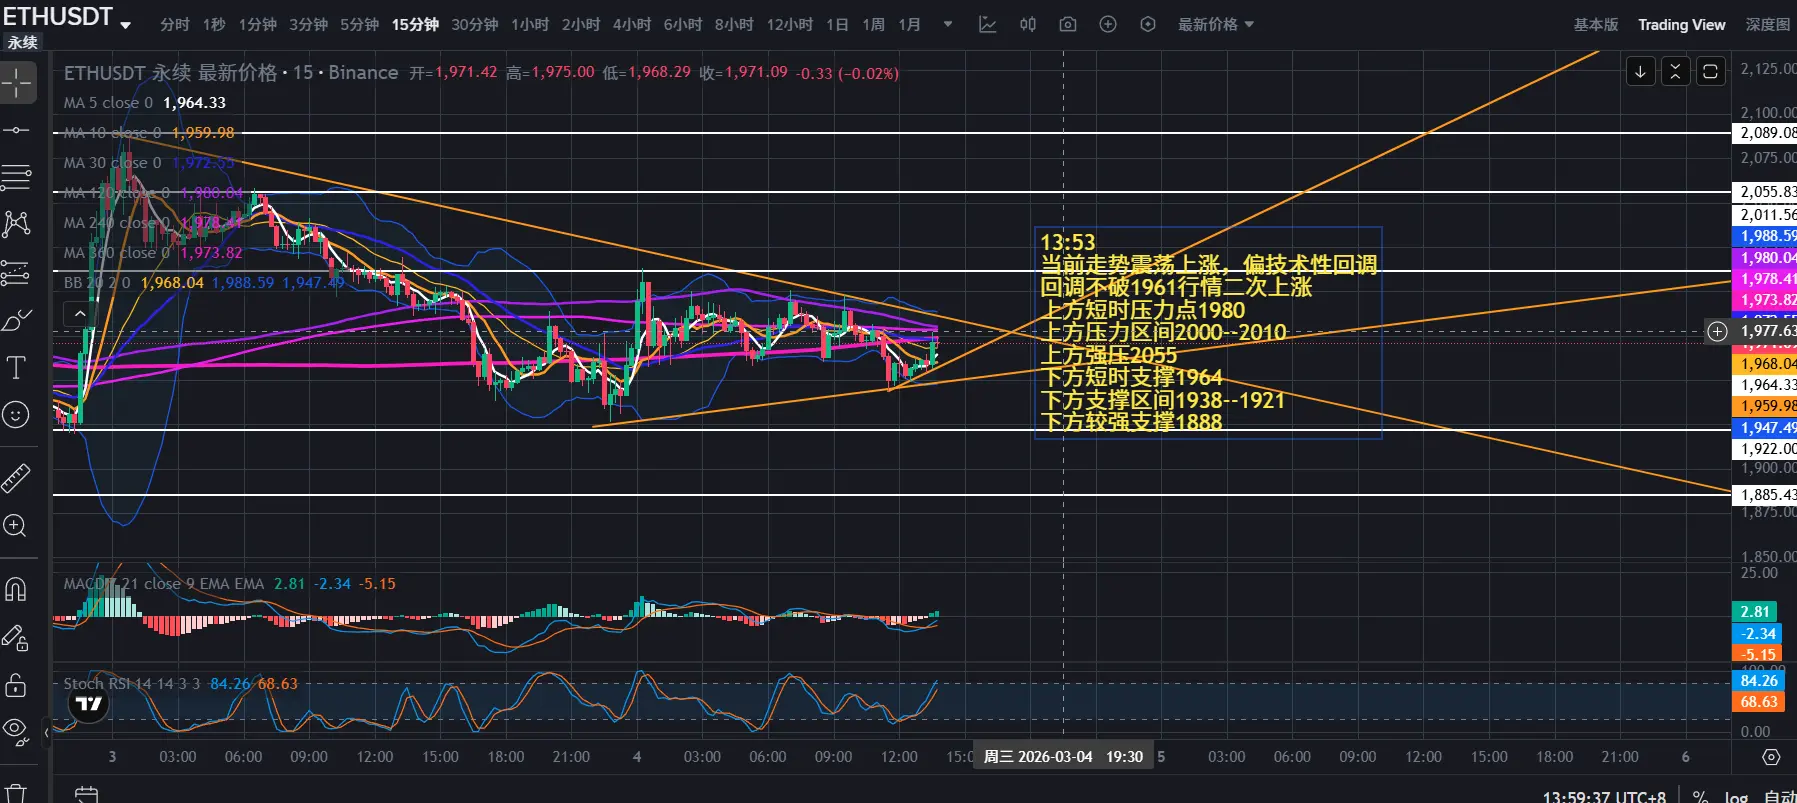Select the 3分钟 timeframe
Screen dimensions: 1797x803
(309, 24)
